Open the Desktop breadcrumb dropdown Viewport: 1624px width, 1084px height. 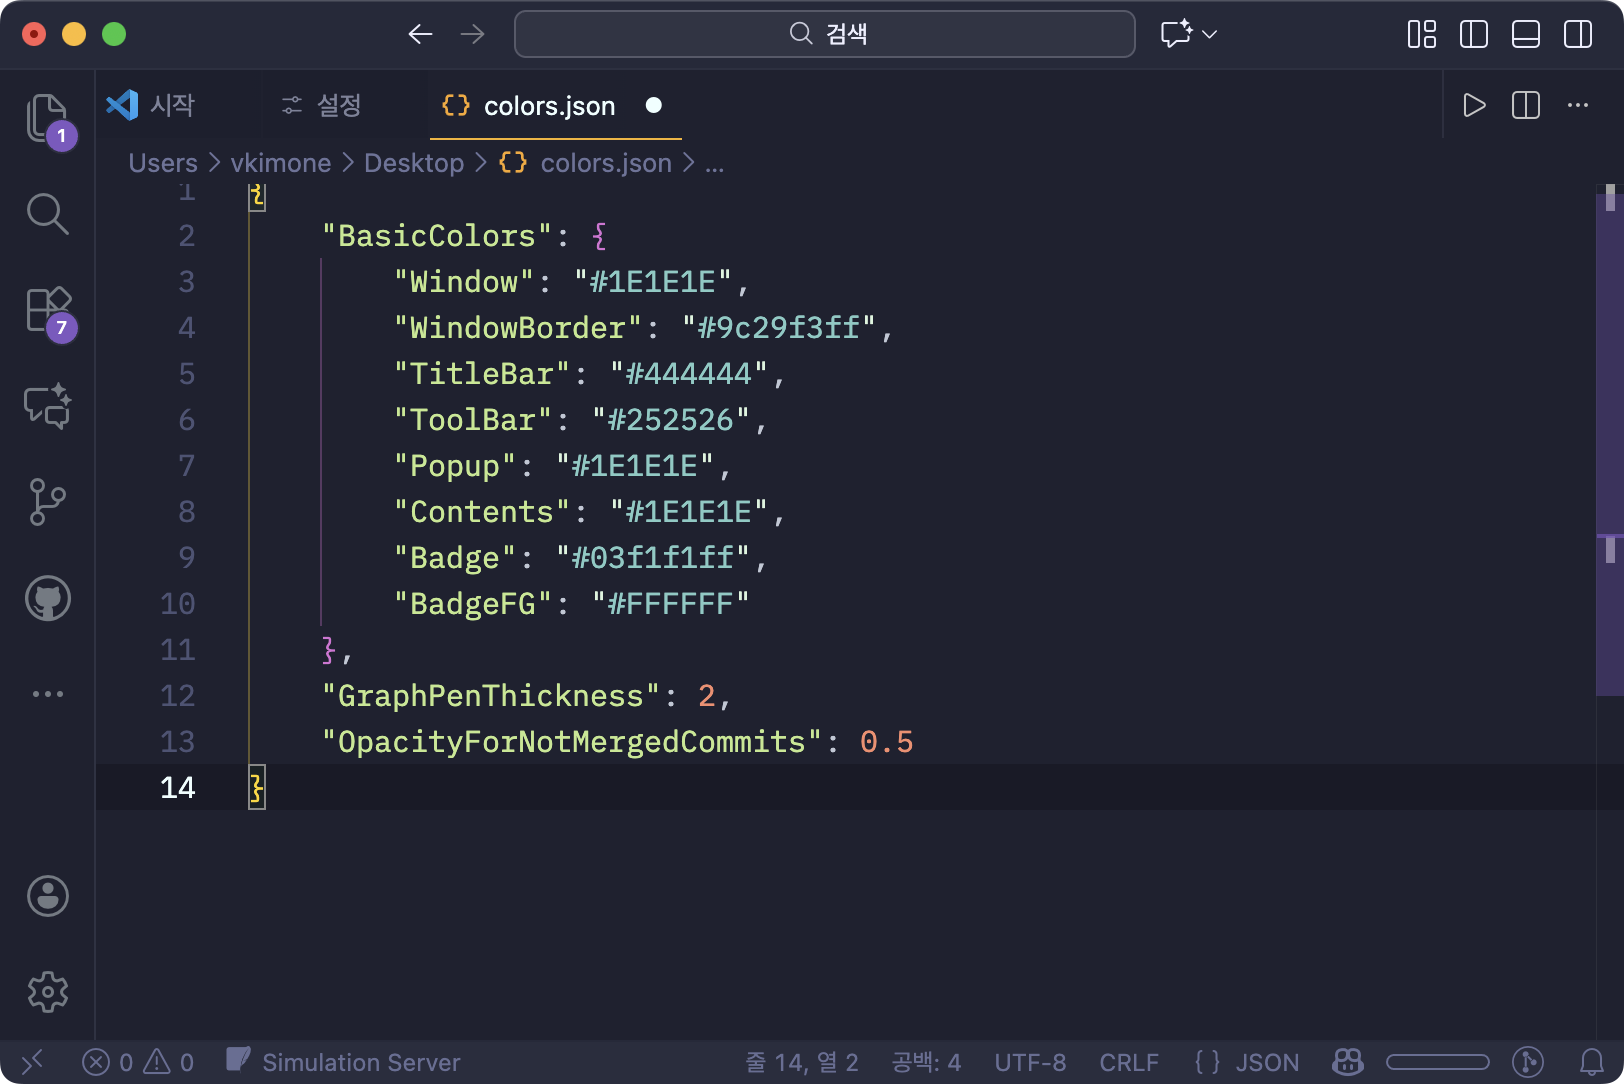[413, 163]
